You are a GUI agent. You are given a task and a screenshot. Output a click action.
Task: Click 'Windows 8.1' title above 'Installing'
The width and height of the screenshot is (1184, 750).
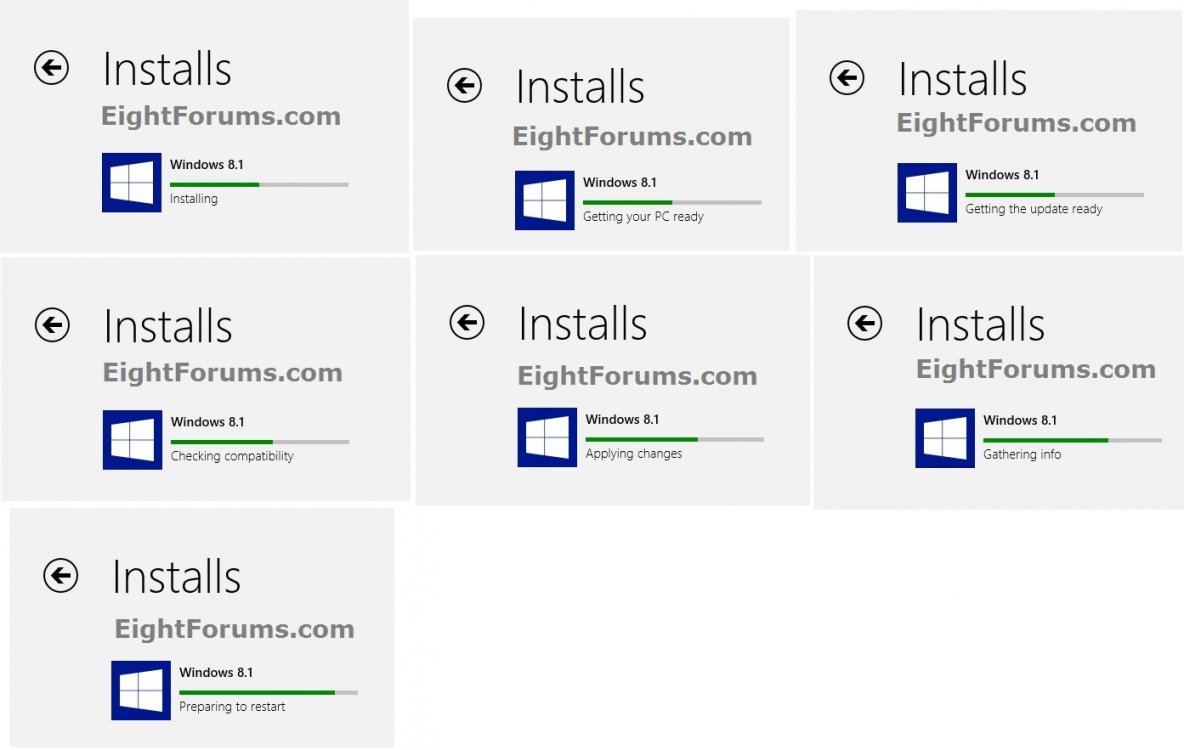point(206,165)
